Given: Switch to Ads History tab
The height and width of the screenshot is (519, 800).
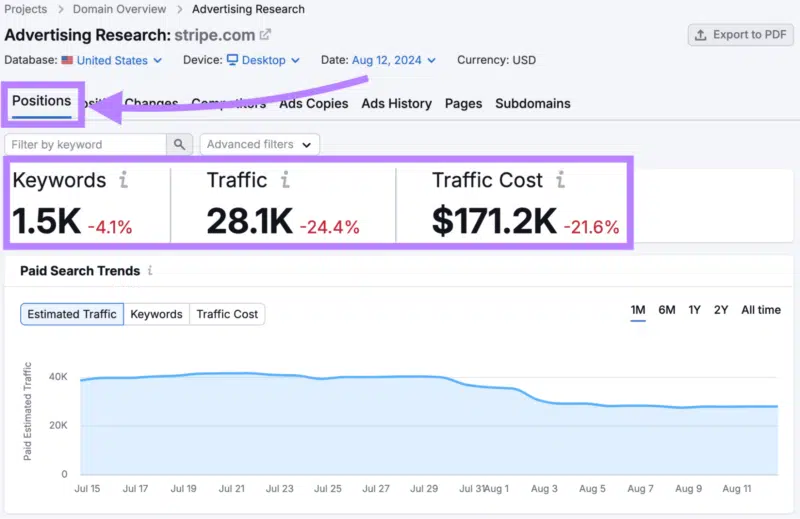Looking at the screenshot, I should tap(396, 104).
